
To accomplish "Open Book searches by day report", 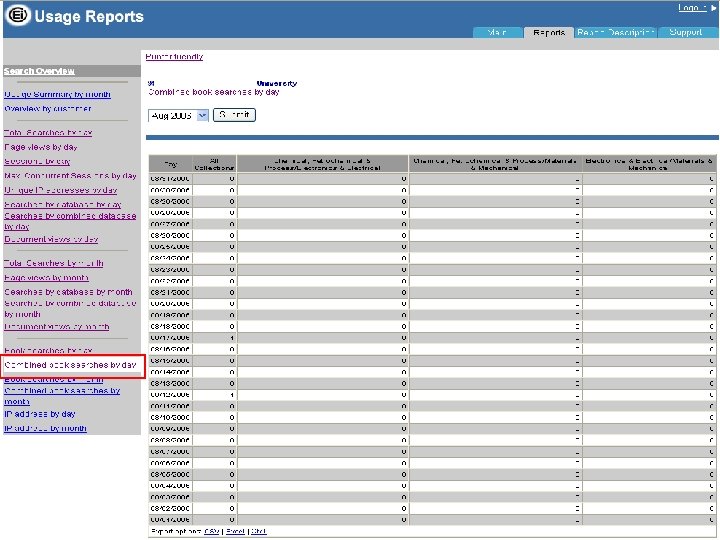I will pos(48,350).
